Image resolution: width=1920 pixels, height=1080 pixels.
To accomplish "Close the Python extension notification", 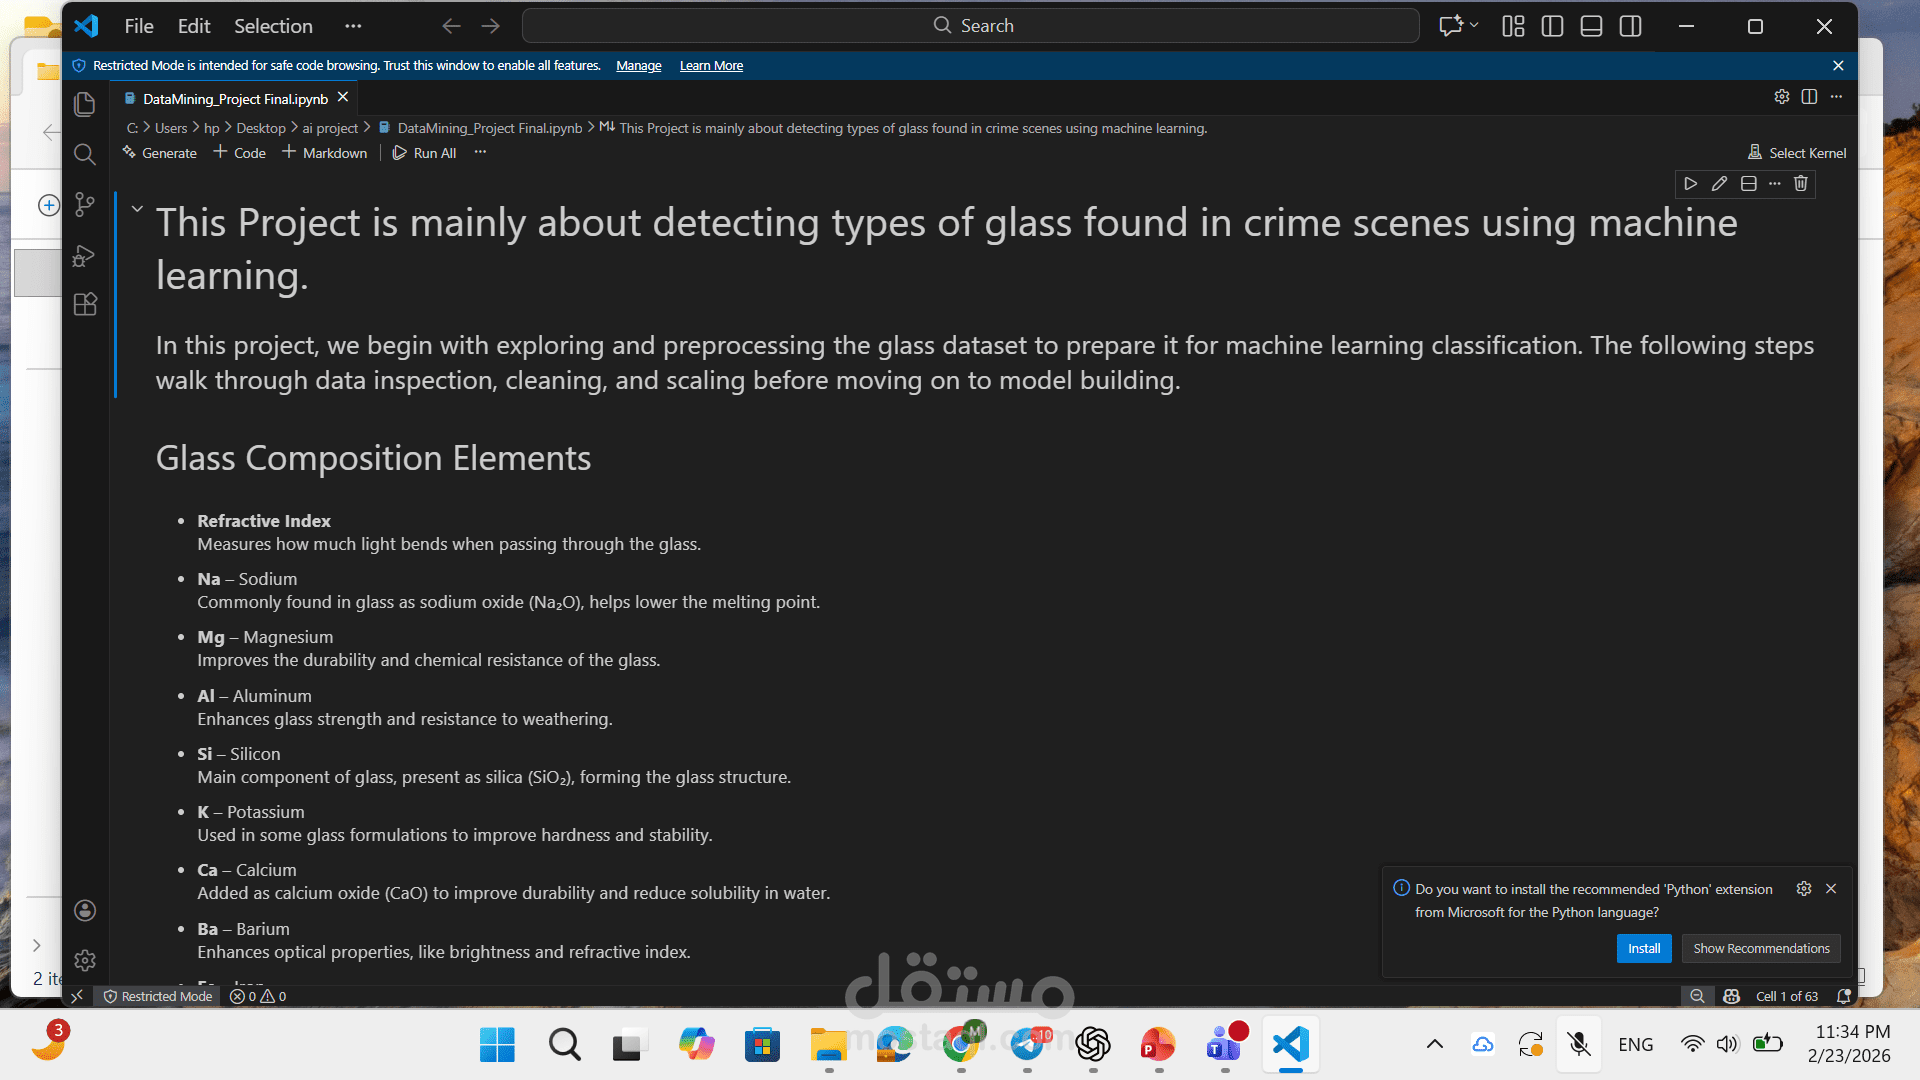I will click(1831, 889).
